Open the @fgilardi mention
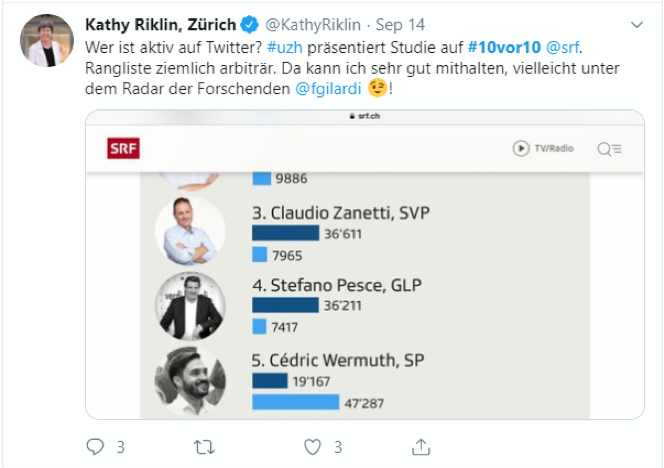This screenshot has height=468, width=664. click(326, 89)
